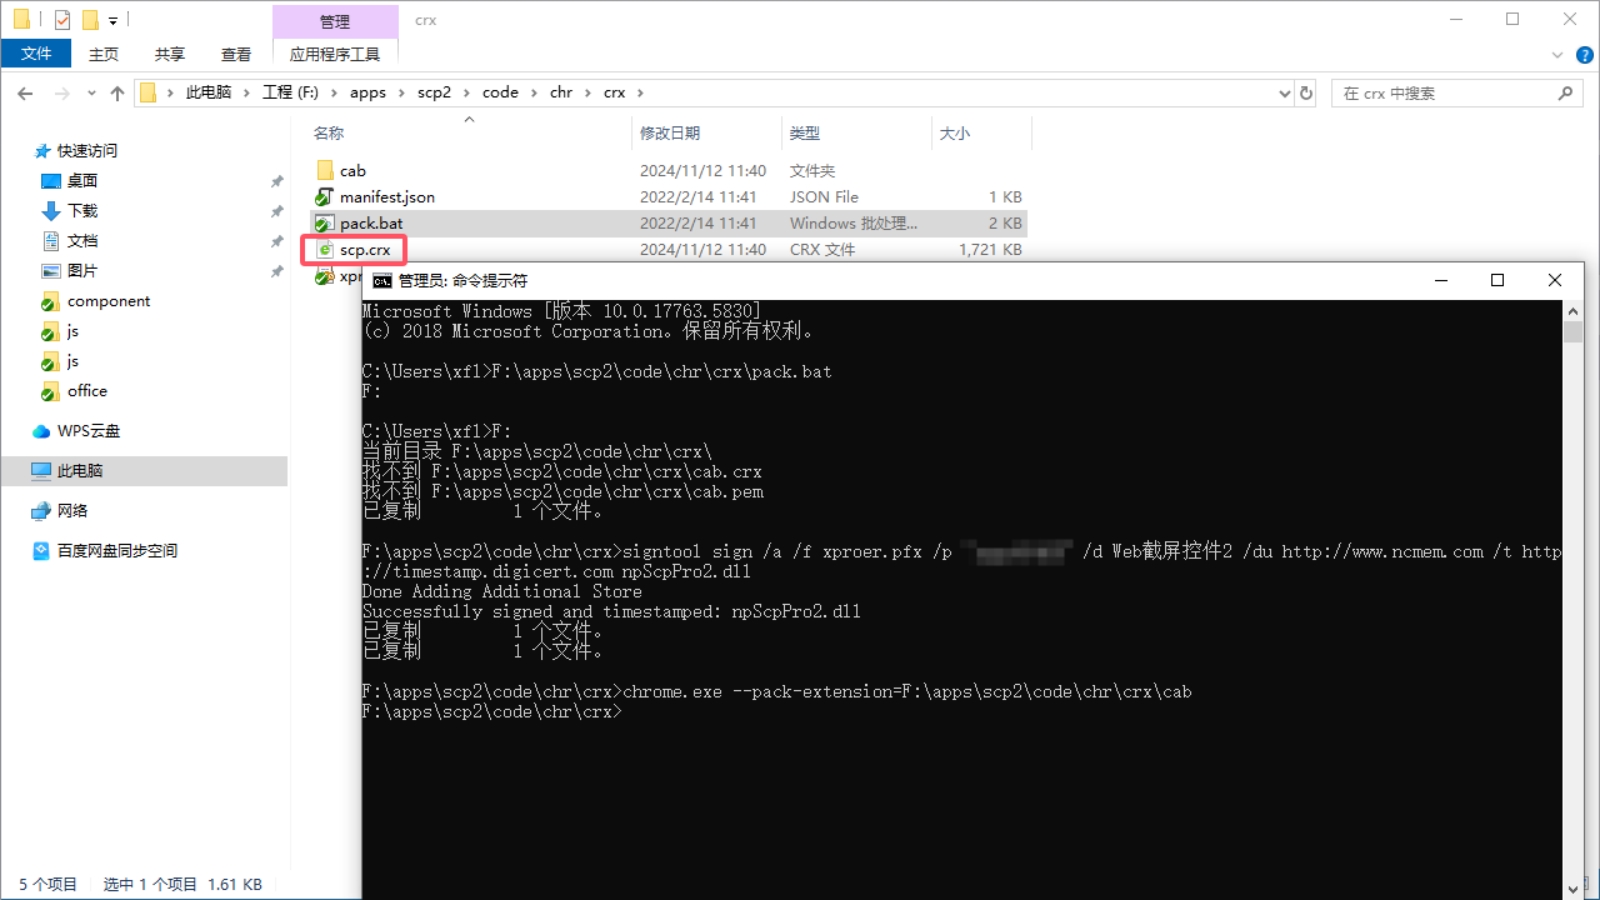The image size is (1600, 900).
Task: Select the manifest.json file icon
Action: pos(325,197)
